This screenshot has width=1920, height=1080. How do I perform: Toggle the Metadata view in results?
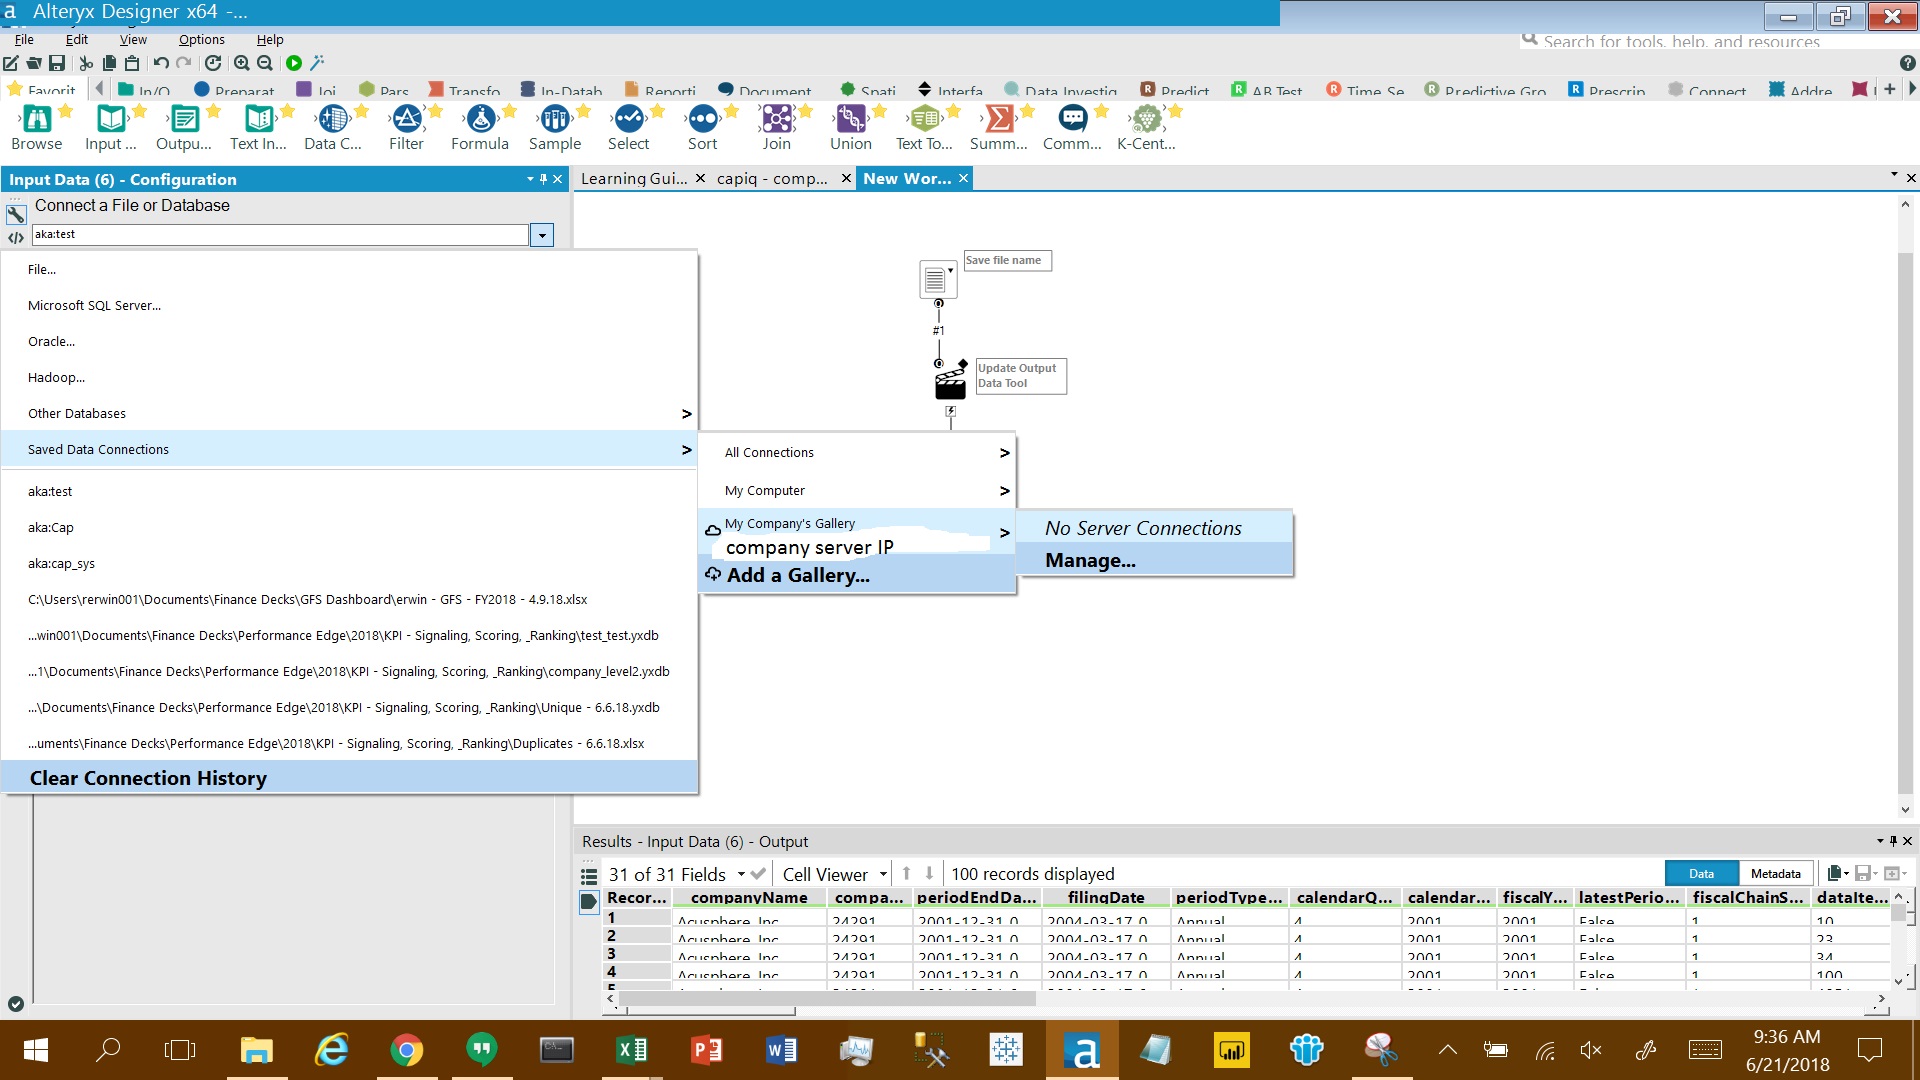1775,874
